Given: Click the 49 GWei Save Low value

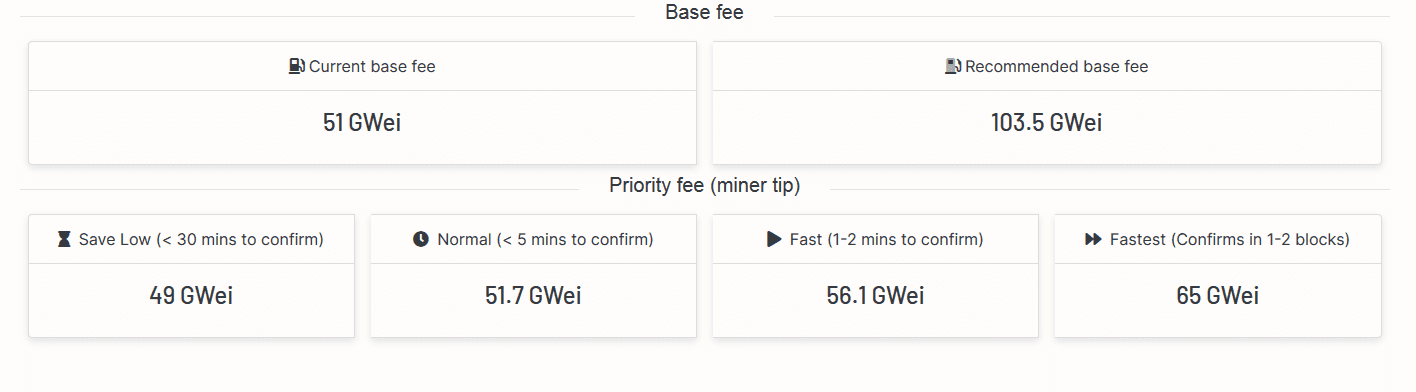Looking at the screenshot, I should [x=191, y=296].
